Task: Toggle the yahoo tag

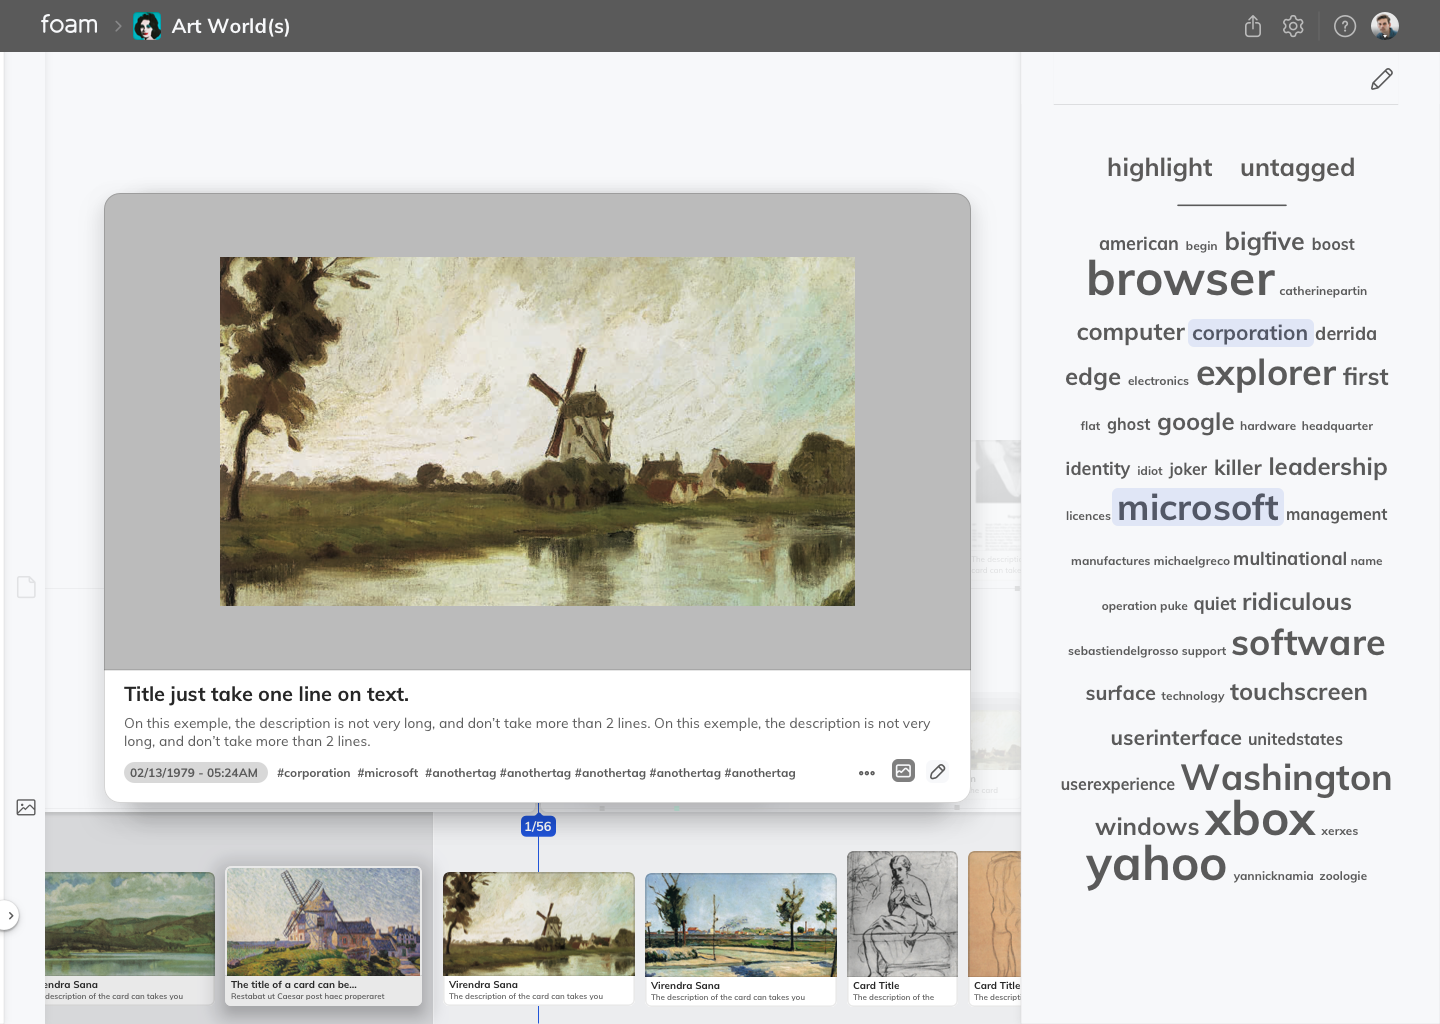Action: [1156, 865]
